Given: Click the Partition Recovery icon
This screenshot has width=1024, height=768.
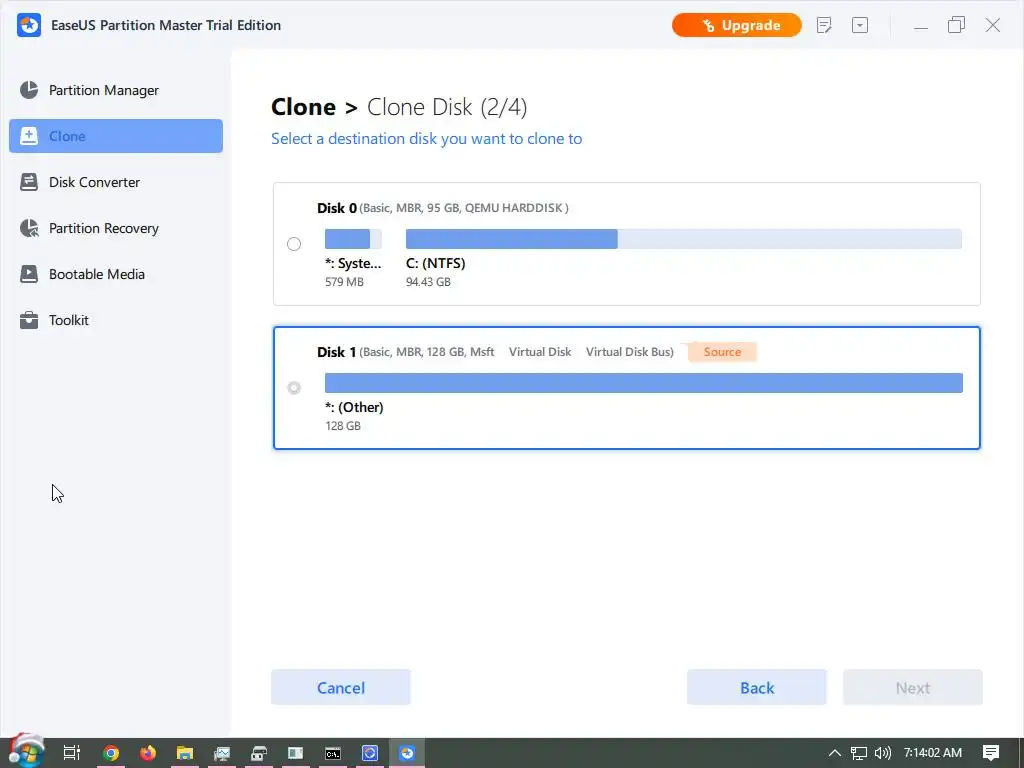Looking at the screenshot, I should (29, 228).
